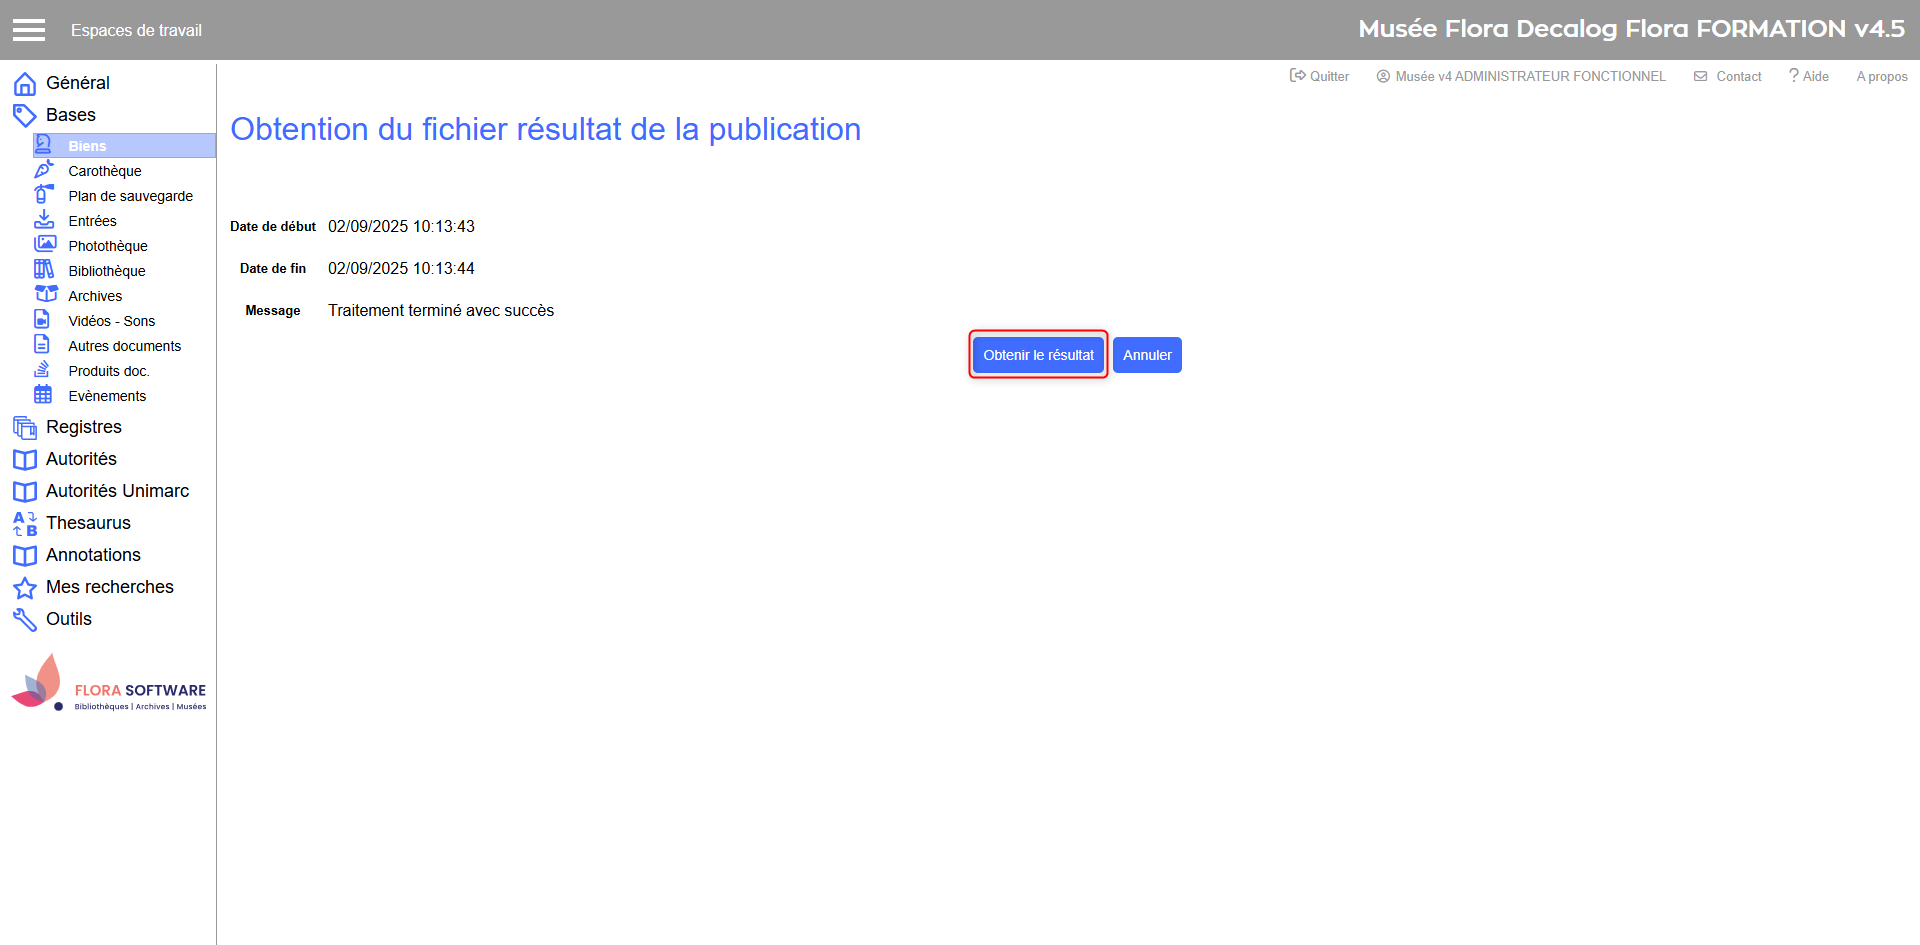This screenshot has width=1920, height=945.
Task: Open Plan de sauvegarde entry
Action: 130,196
